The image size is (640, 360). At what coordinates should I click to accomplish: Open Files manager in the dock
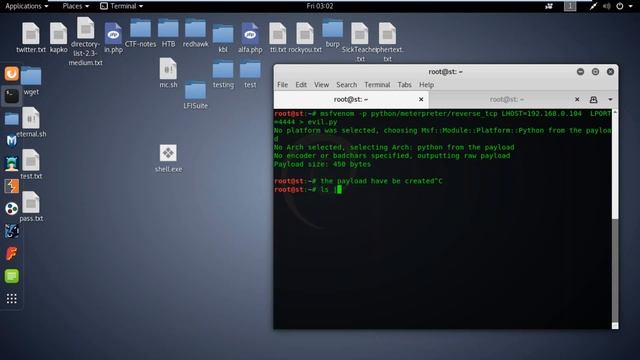11,119
